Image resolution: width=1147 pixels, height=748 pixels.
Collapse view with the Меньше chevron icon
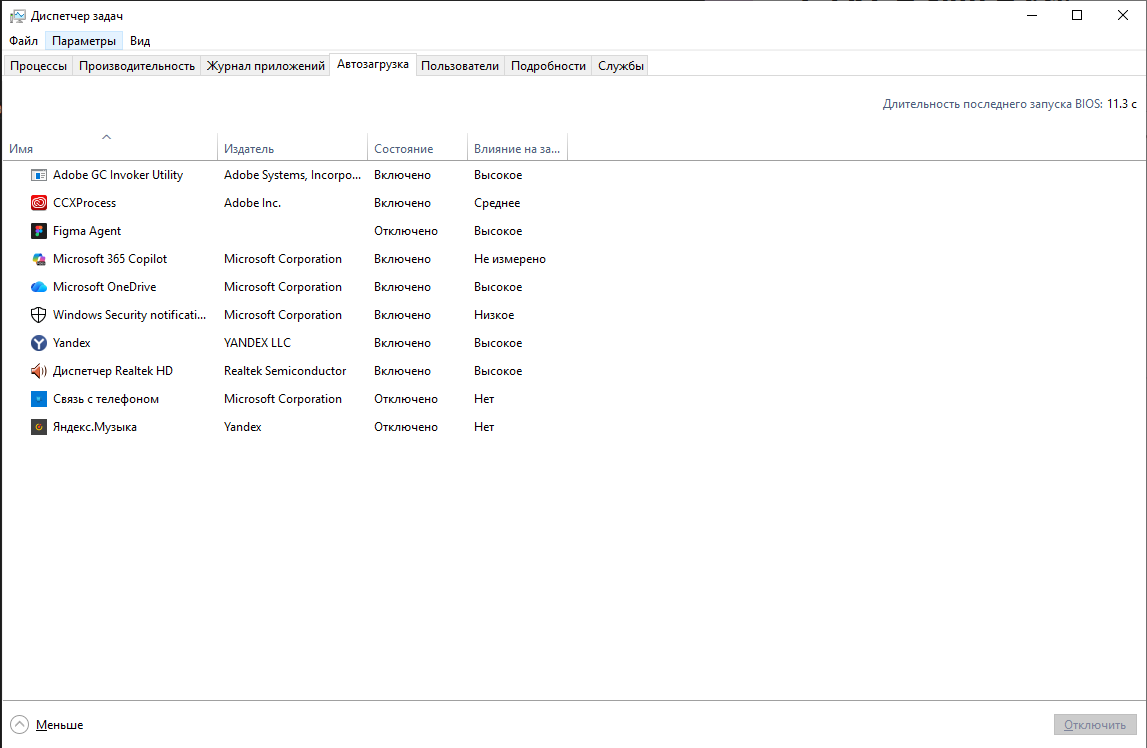pyautogui.click(x=20, y=725)
